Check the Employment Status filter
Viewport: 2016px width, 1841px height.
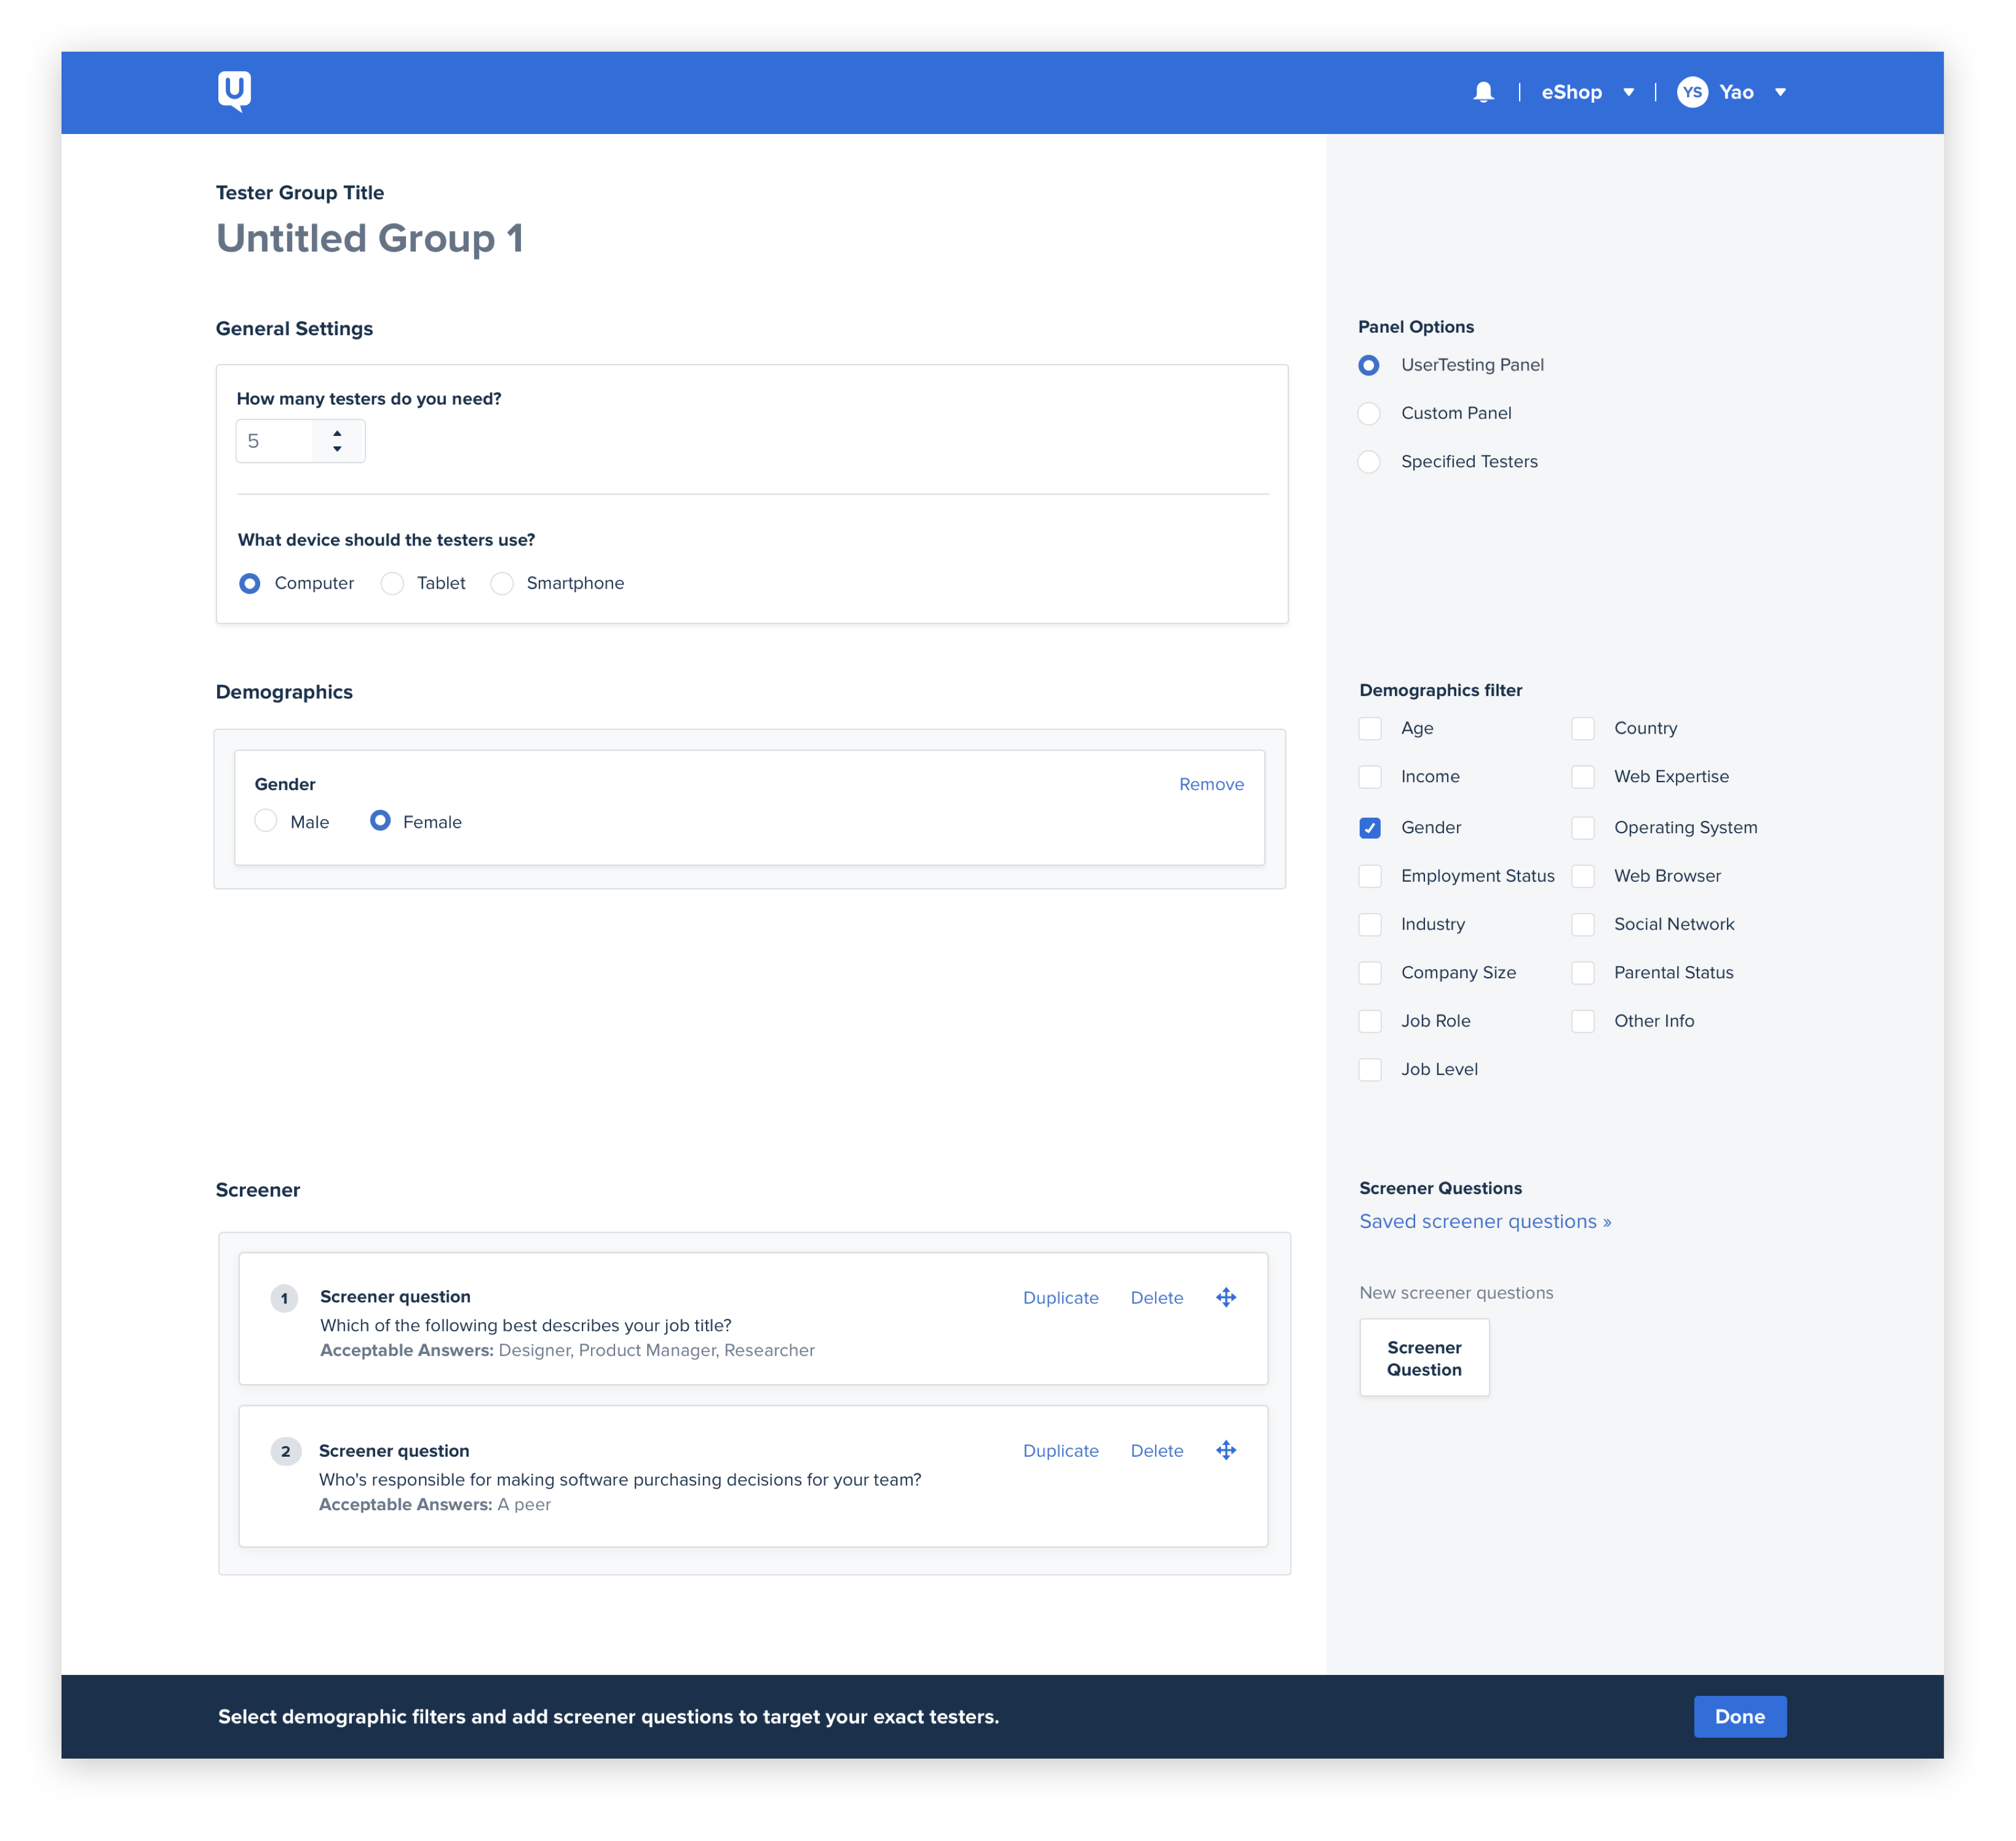click(1370, 875)
